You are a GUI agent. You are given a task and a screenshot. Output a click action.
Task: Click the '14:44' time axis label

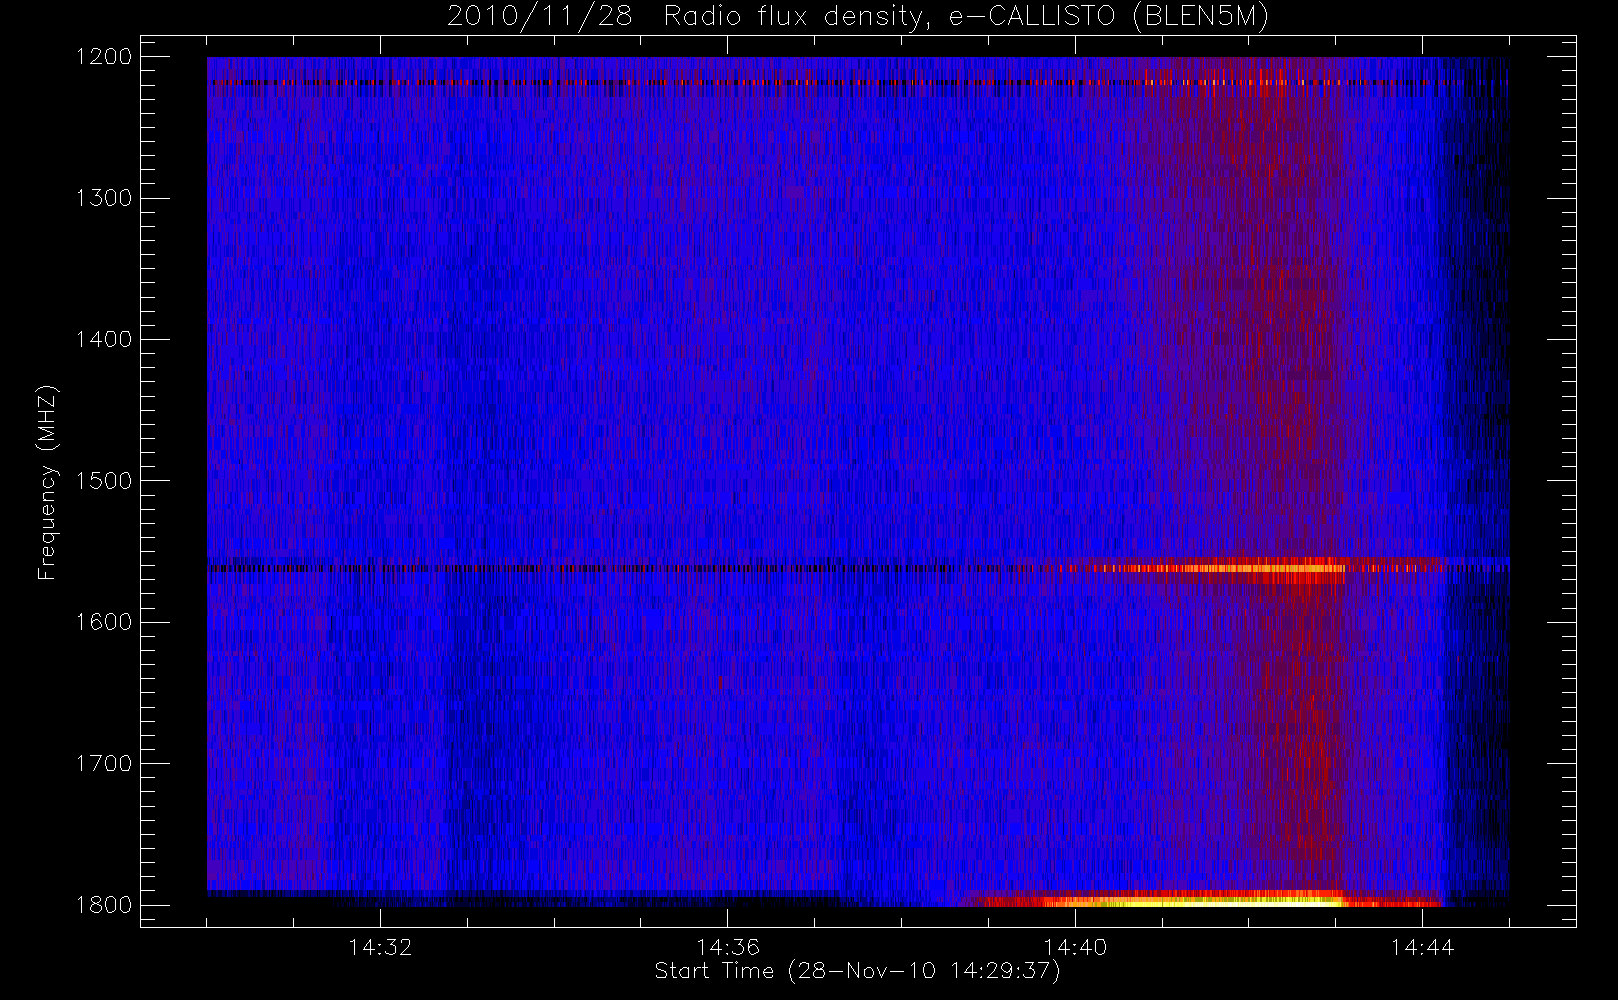point(1423,947)
